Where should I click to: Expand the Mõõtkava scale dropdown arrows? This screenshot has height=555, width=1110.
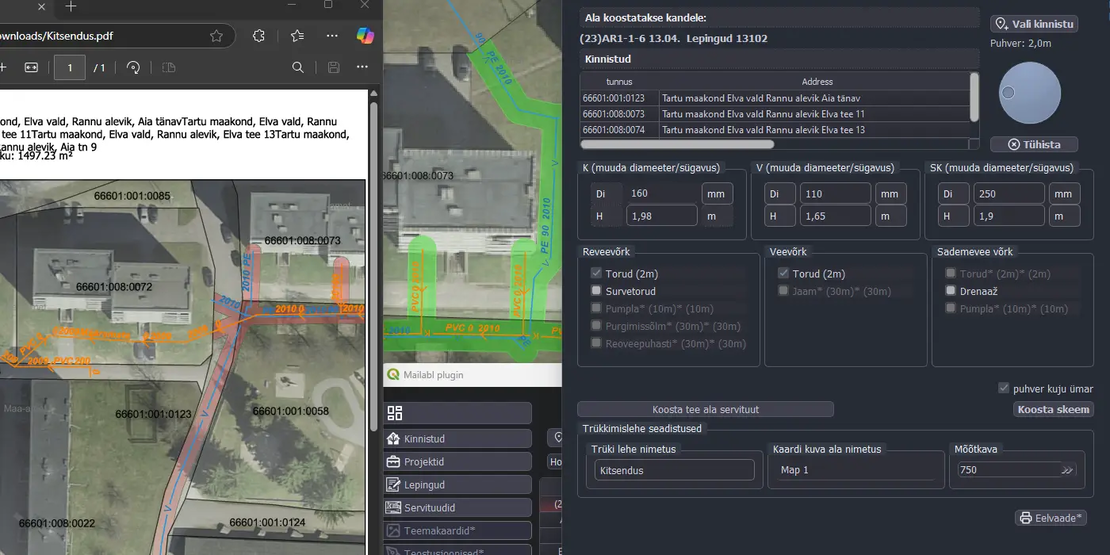[1068, 470]
